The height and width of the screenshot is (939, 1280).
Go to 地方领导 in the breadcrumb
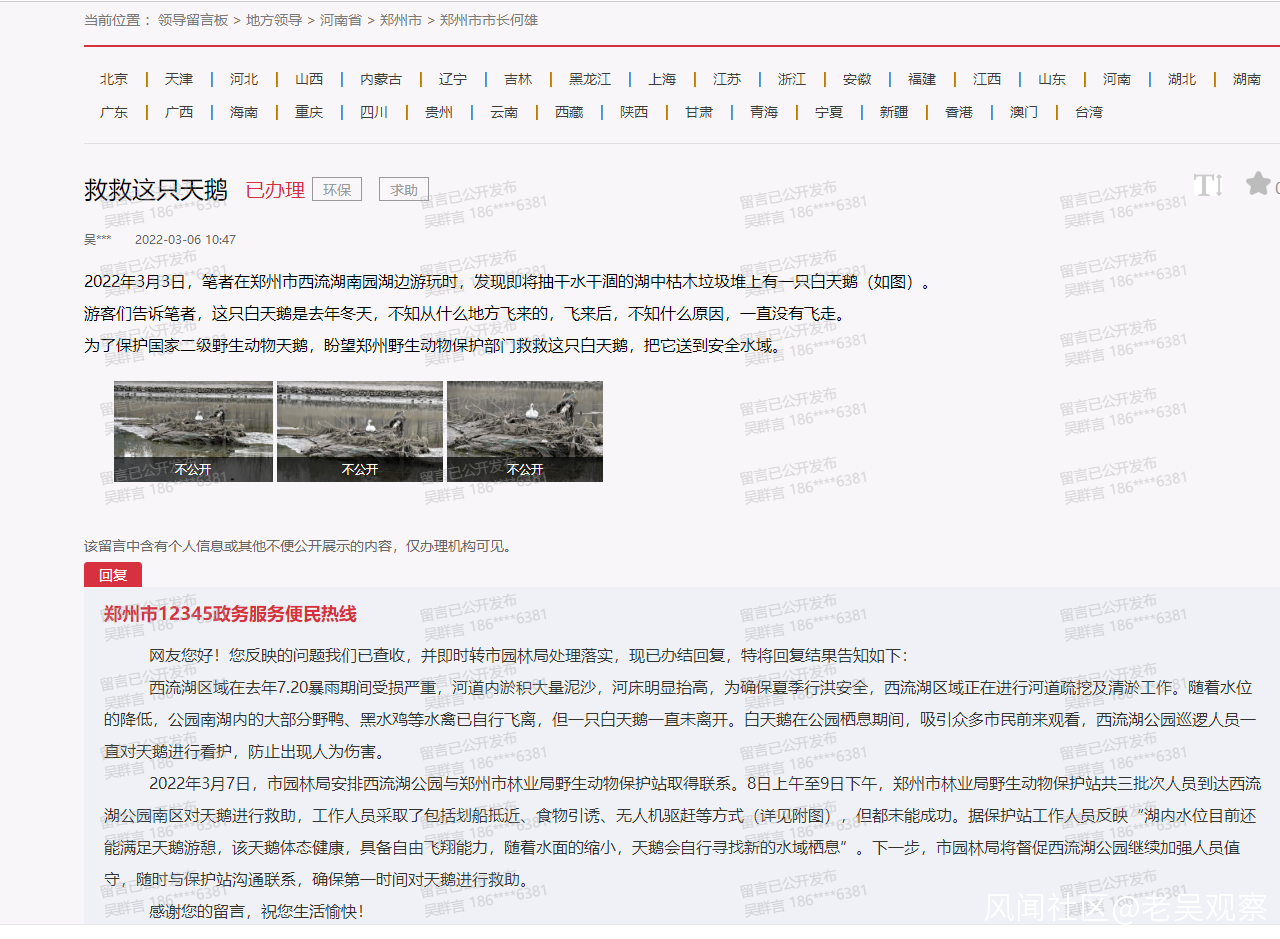coord(274,20)
